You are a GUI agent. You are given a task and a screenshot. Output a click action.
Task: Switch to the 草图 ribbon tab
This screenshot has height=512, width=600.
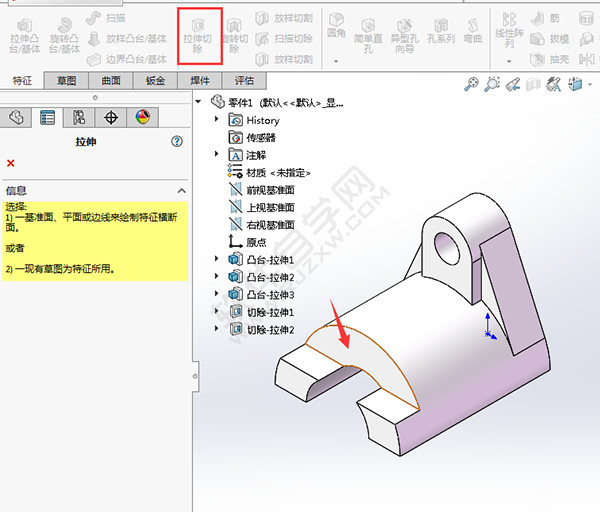pyautogui.click(x=66, y=81)
